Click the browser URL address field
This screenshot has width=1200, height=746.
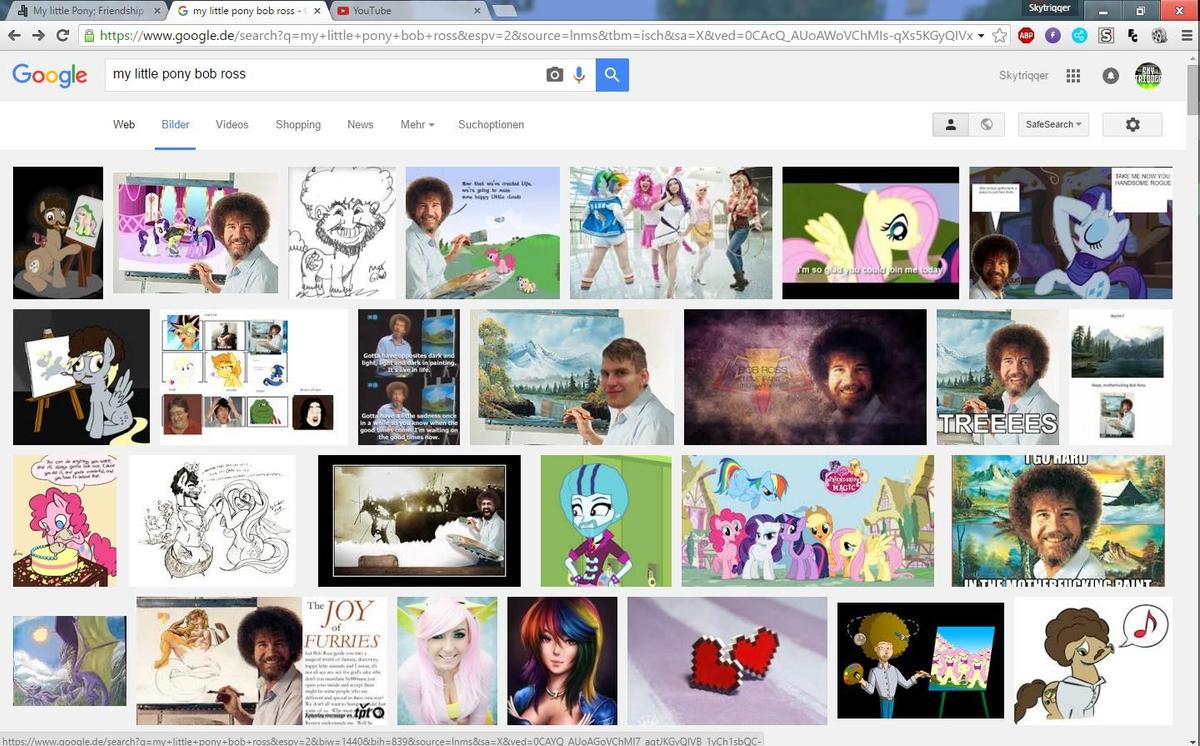[535, 35]
